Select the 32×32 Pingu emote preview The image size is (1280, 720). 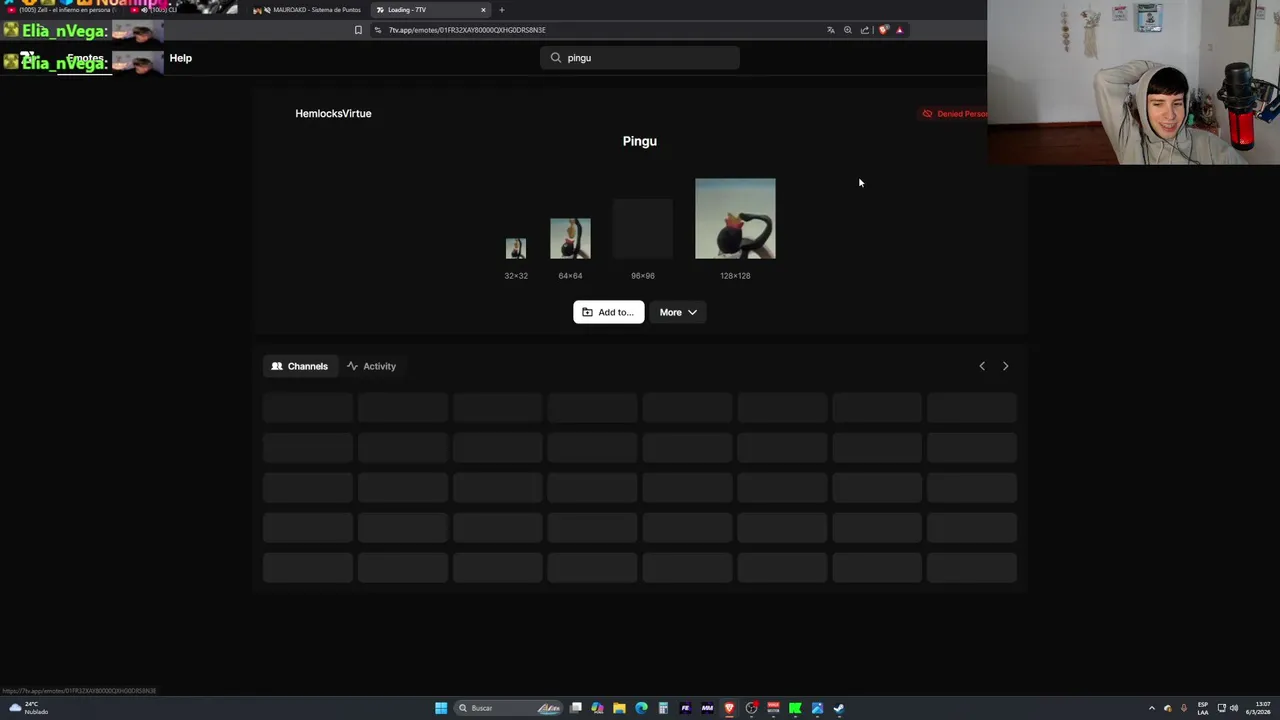(x=516, y=248)
